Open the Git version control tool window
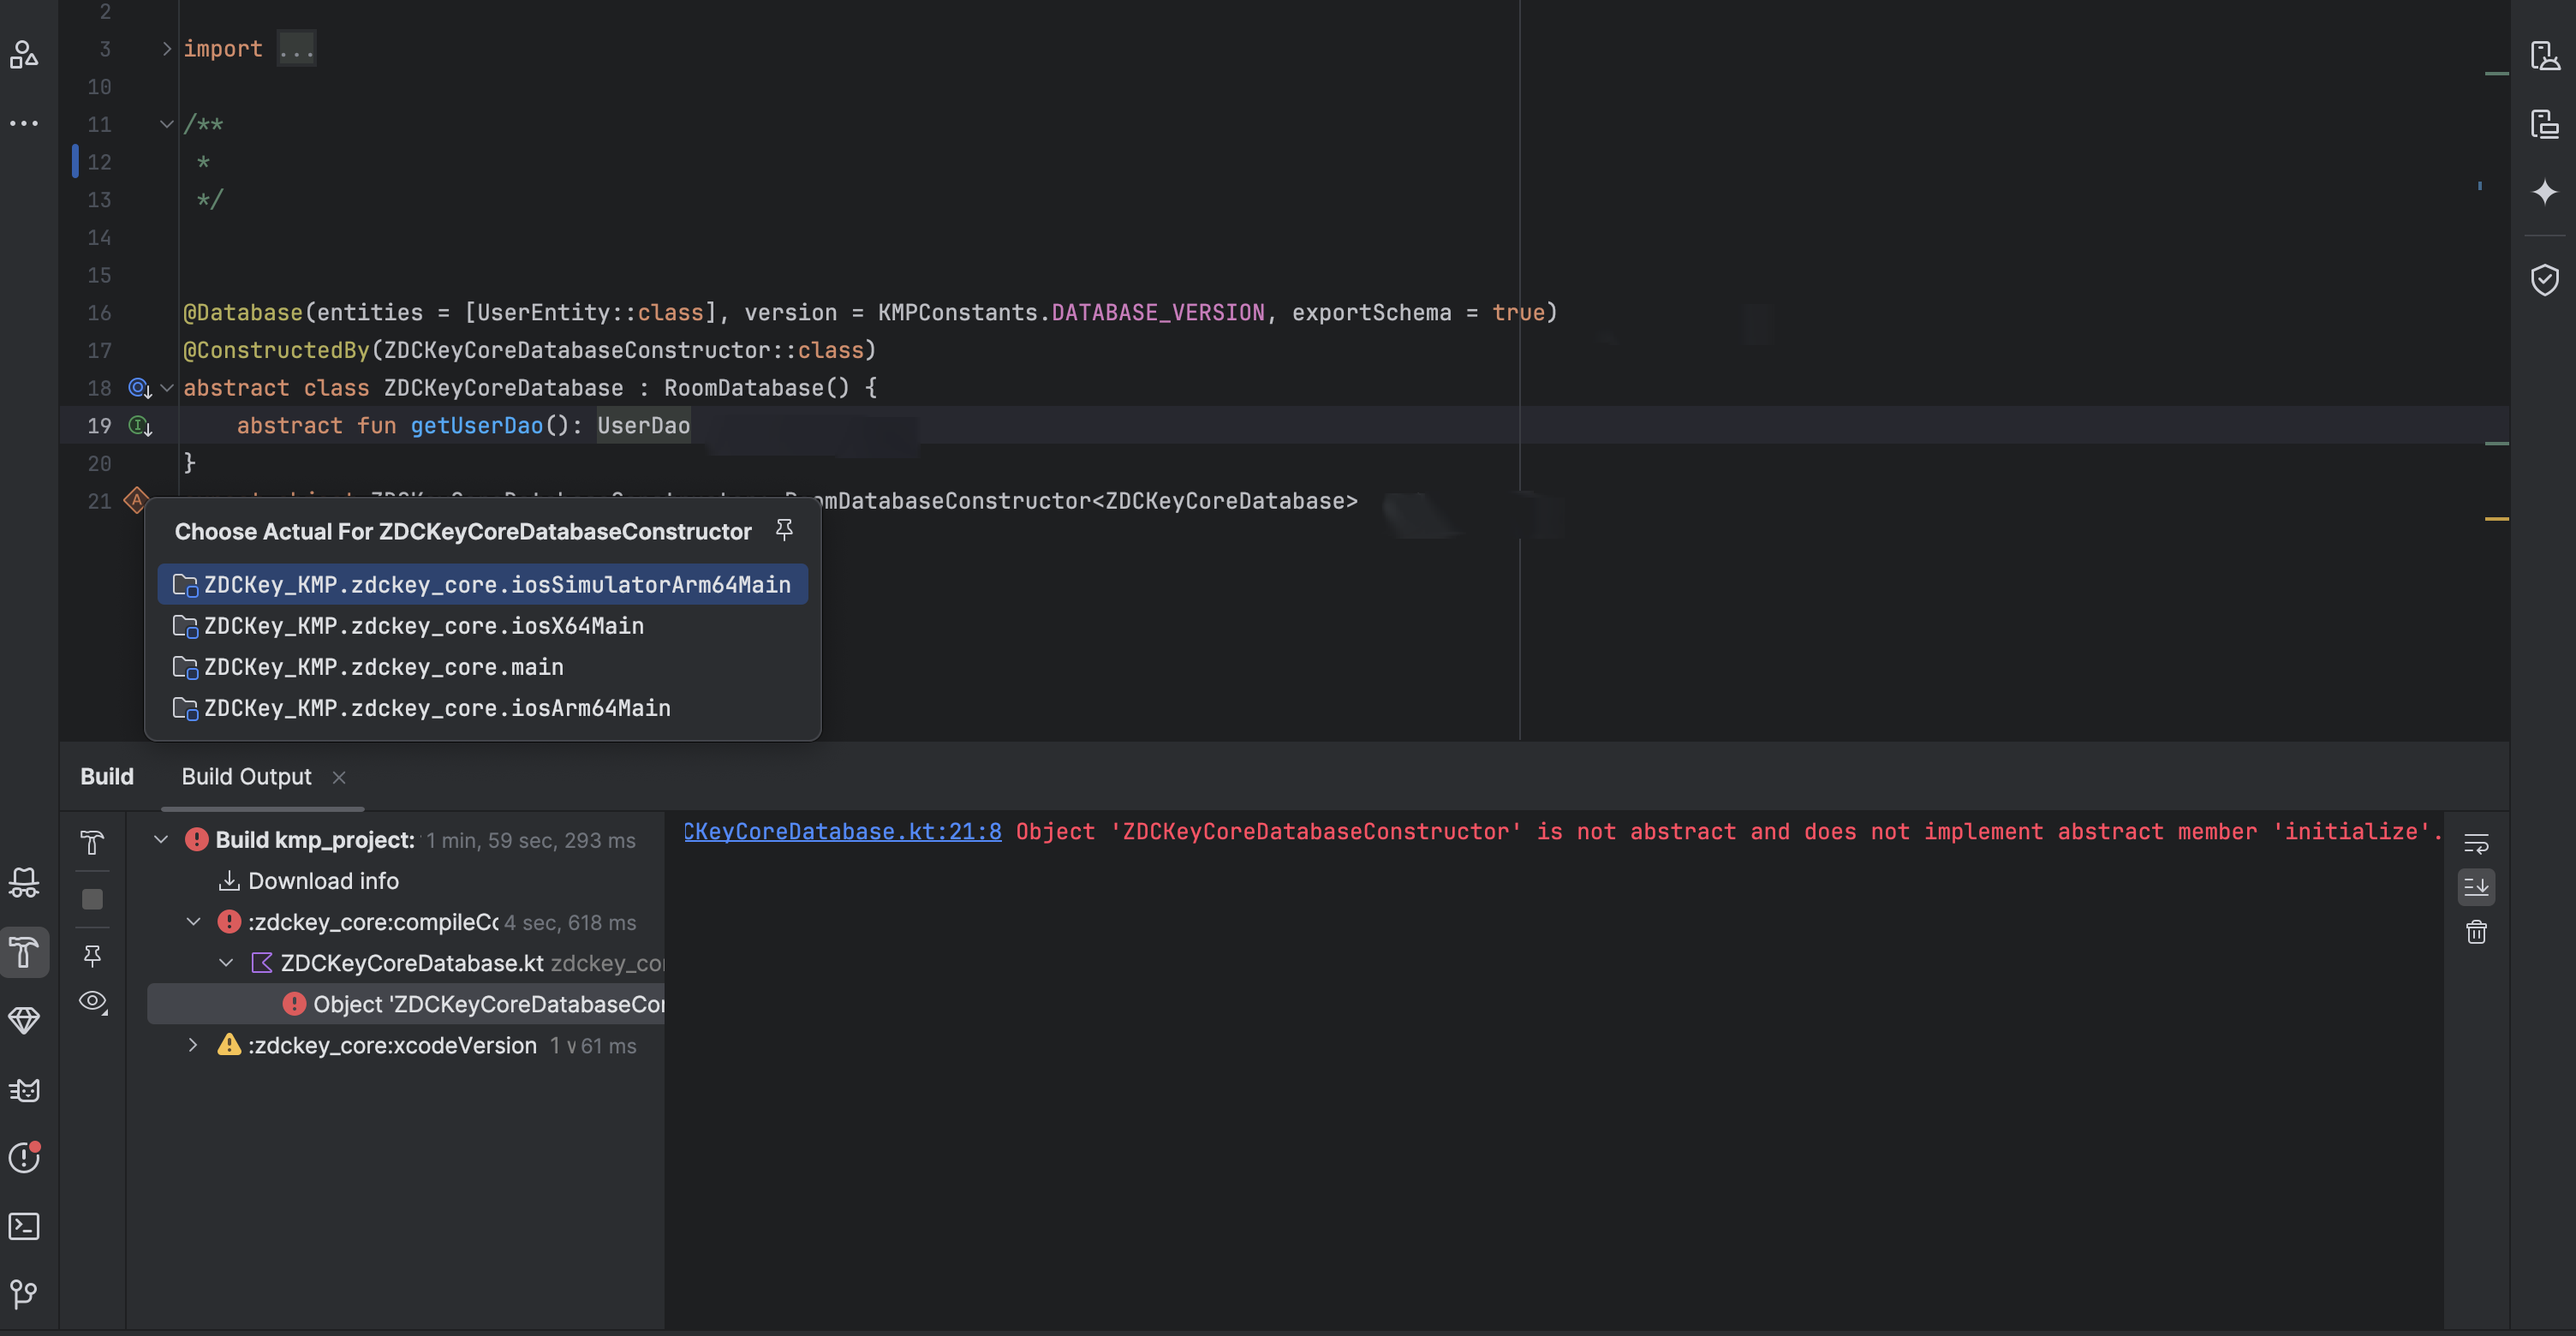2576x1336 pixels. pos(24,1294)
